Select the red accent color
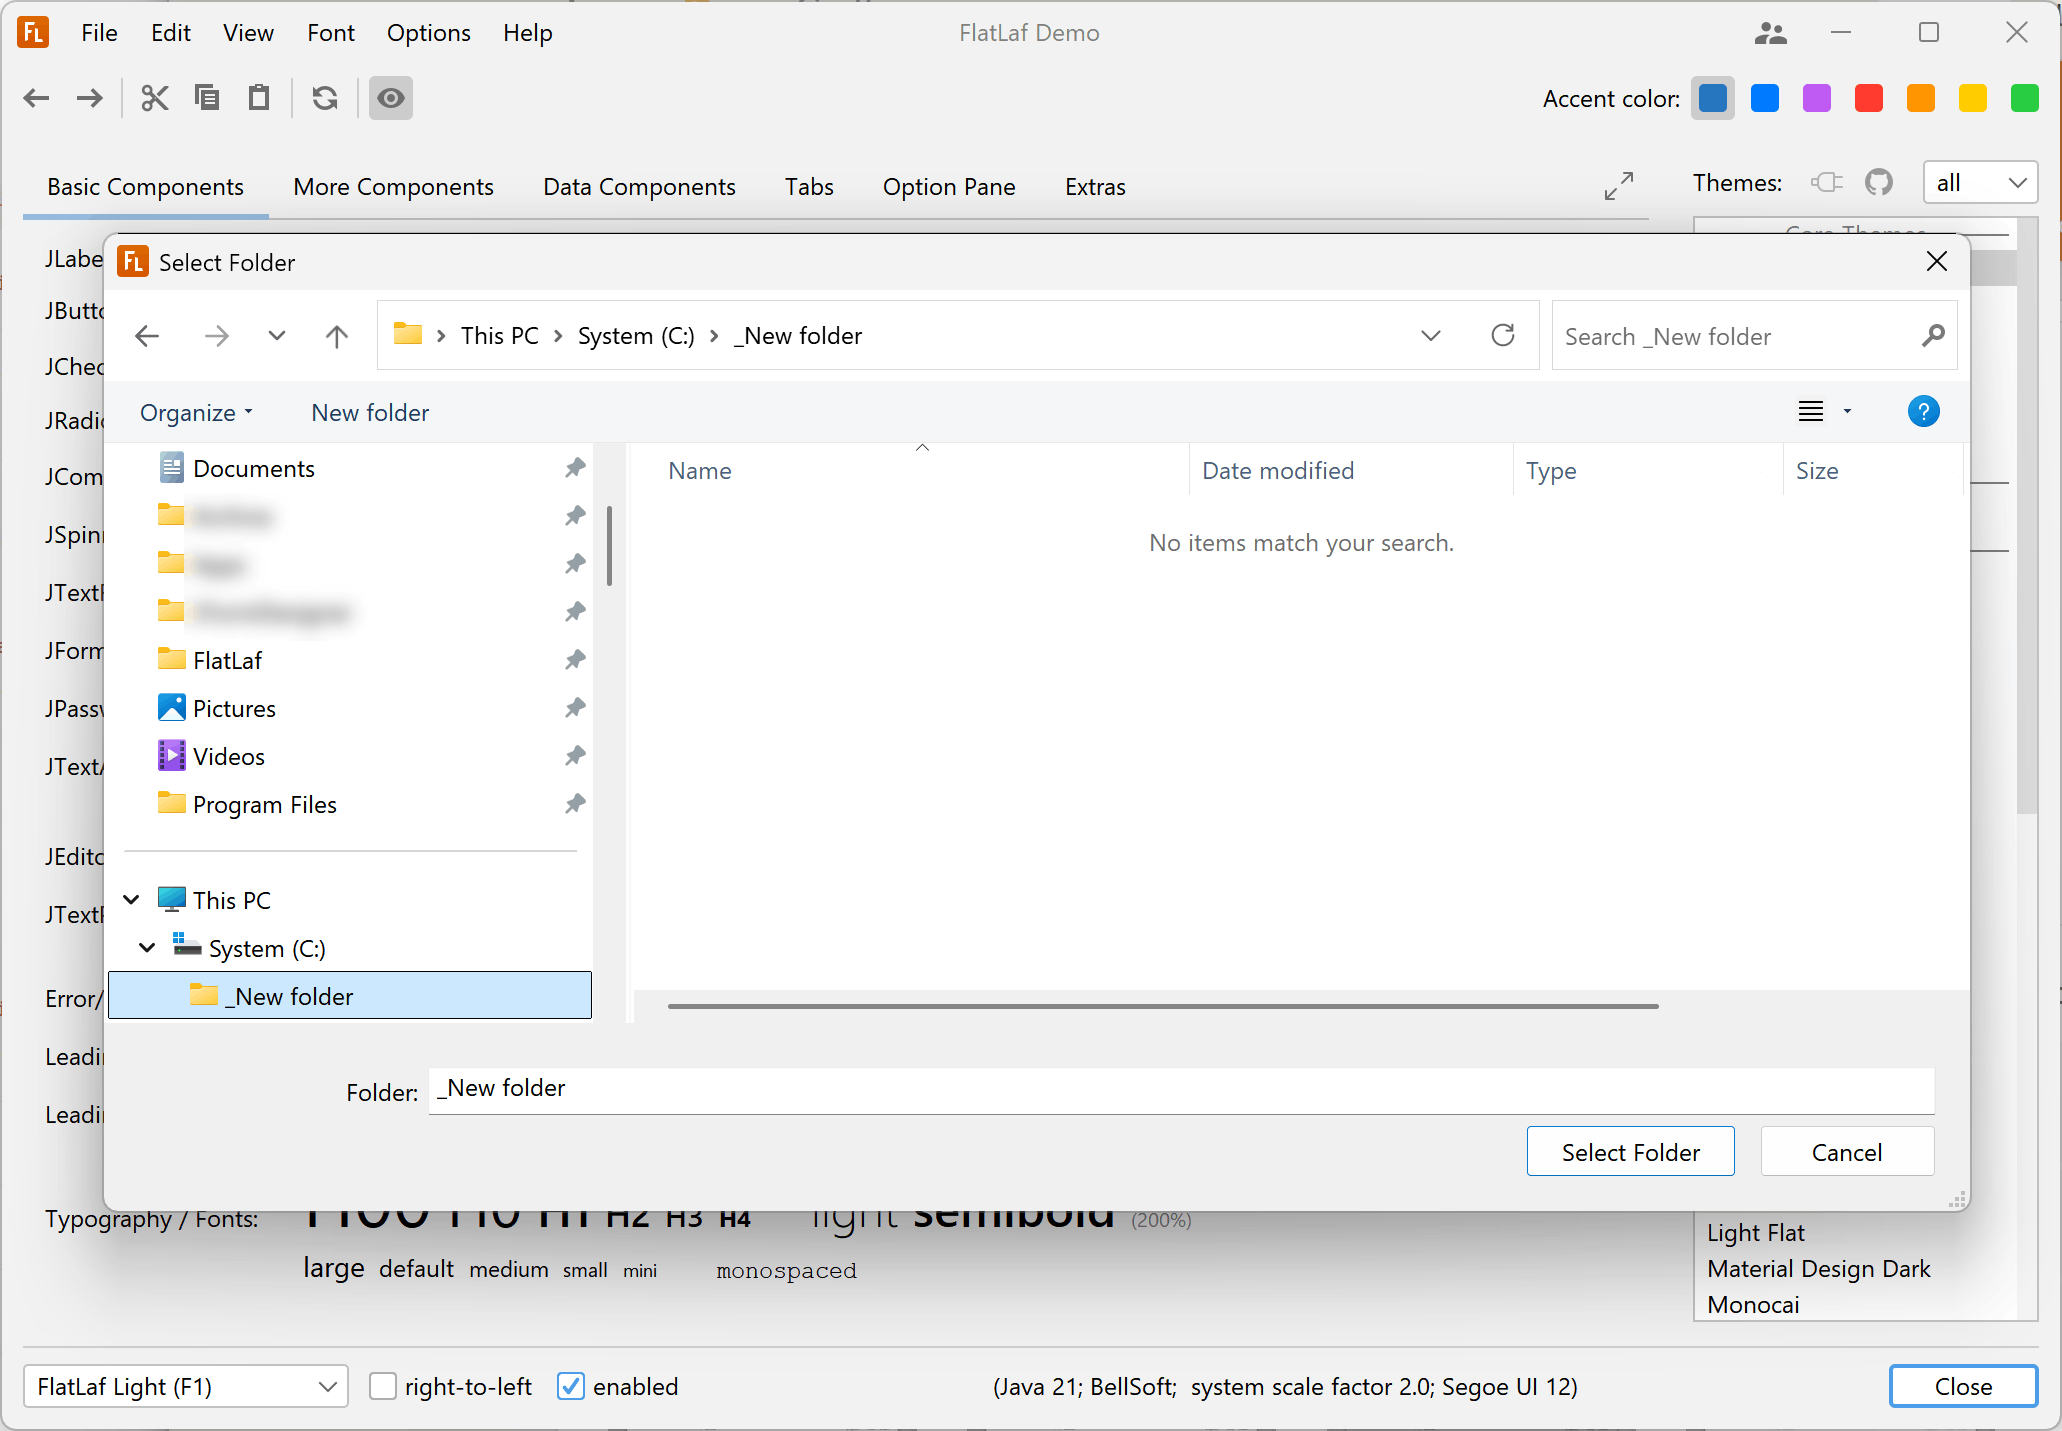Viewport: 2062px width, 1431px height. 1869,98
